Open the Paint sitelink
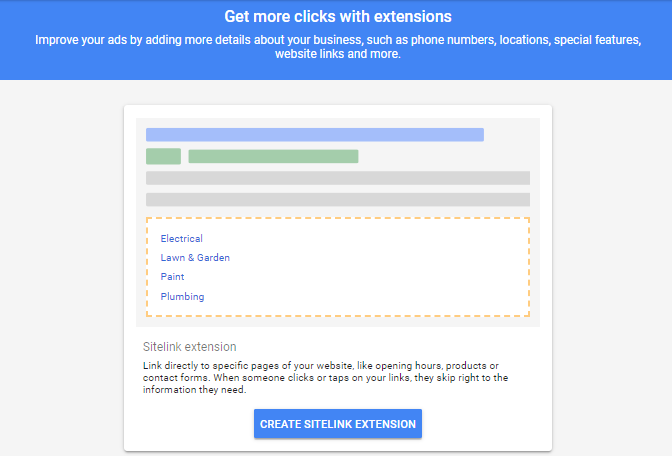 click(x=172, y=276)
